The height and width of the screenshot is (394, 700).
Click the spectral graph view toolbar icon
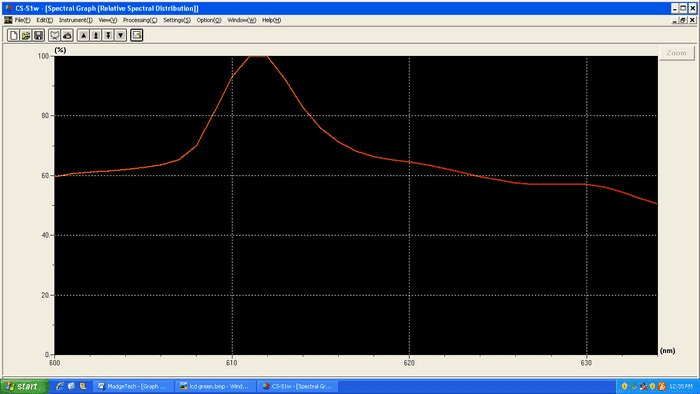(x=137, y=35)
